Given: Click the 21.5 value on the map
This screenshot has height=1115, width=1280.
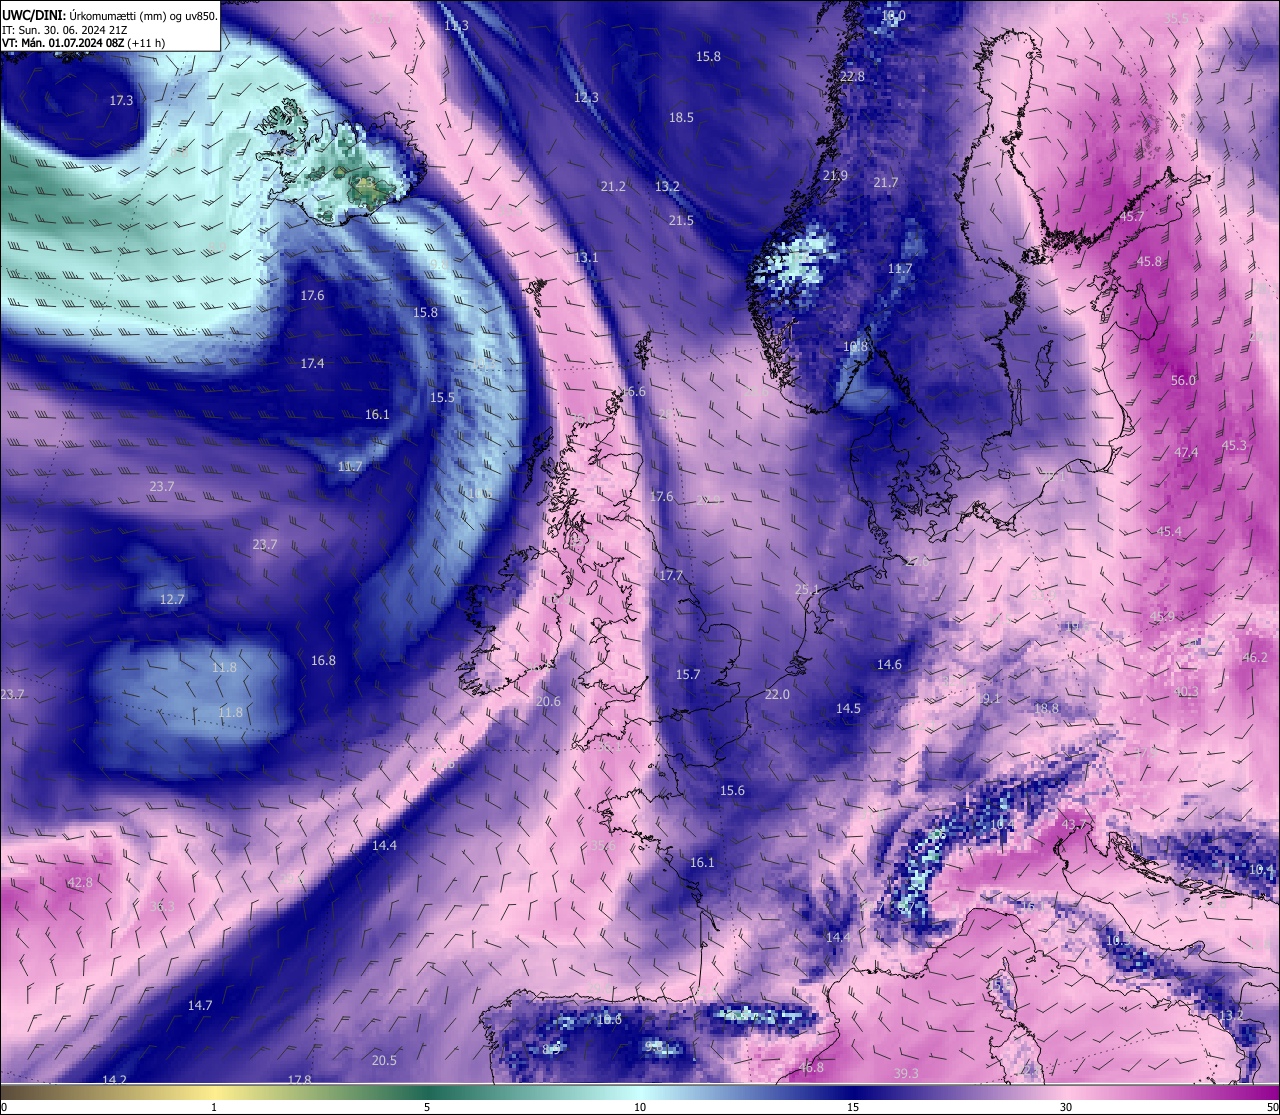Looking at the screenshot, I should (681, 221).
